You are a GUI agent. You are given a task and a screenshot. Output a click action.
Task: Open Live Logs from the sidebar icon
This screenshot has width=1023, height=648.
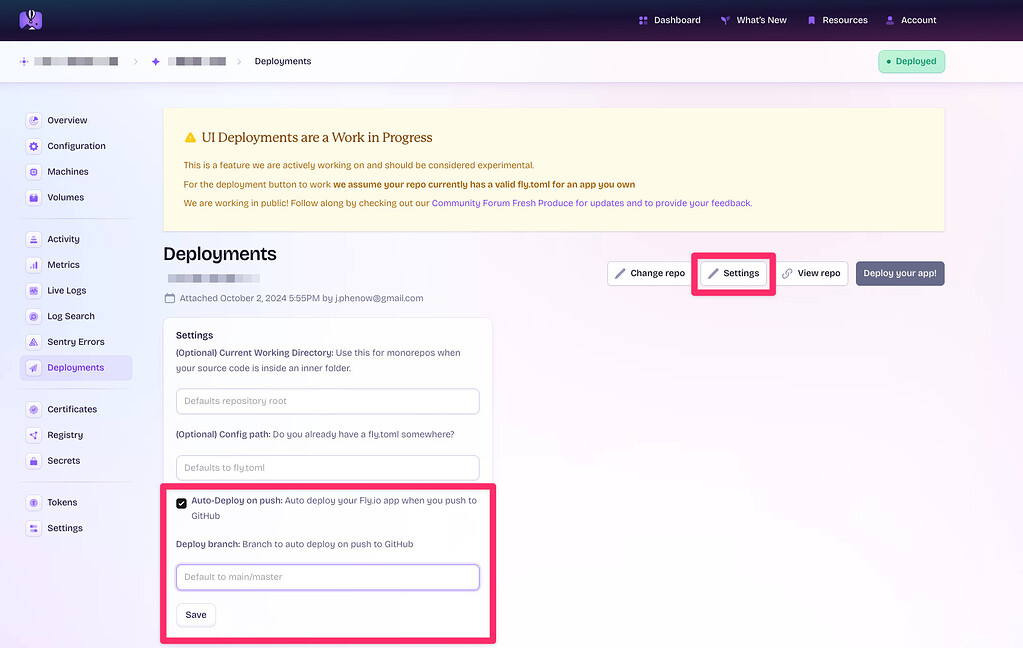[33, 290]
